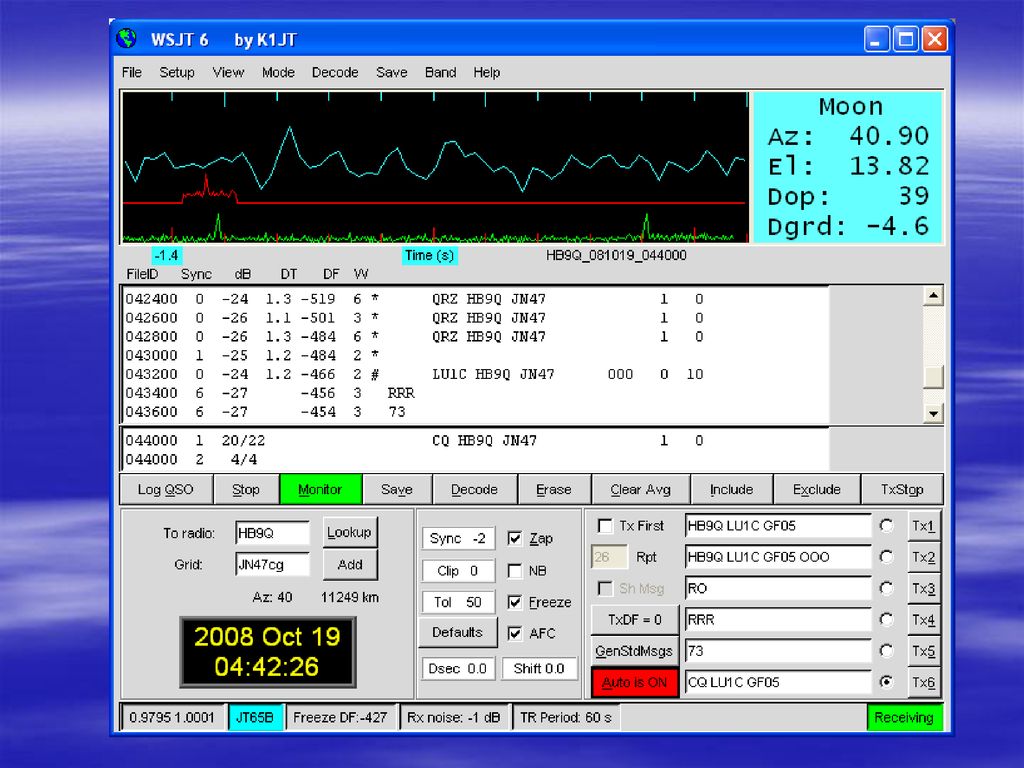The width and height of the screenshot is (1024, 768).
Task: Enable the NB checkbox
Action: (515, 571)
